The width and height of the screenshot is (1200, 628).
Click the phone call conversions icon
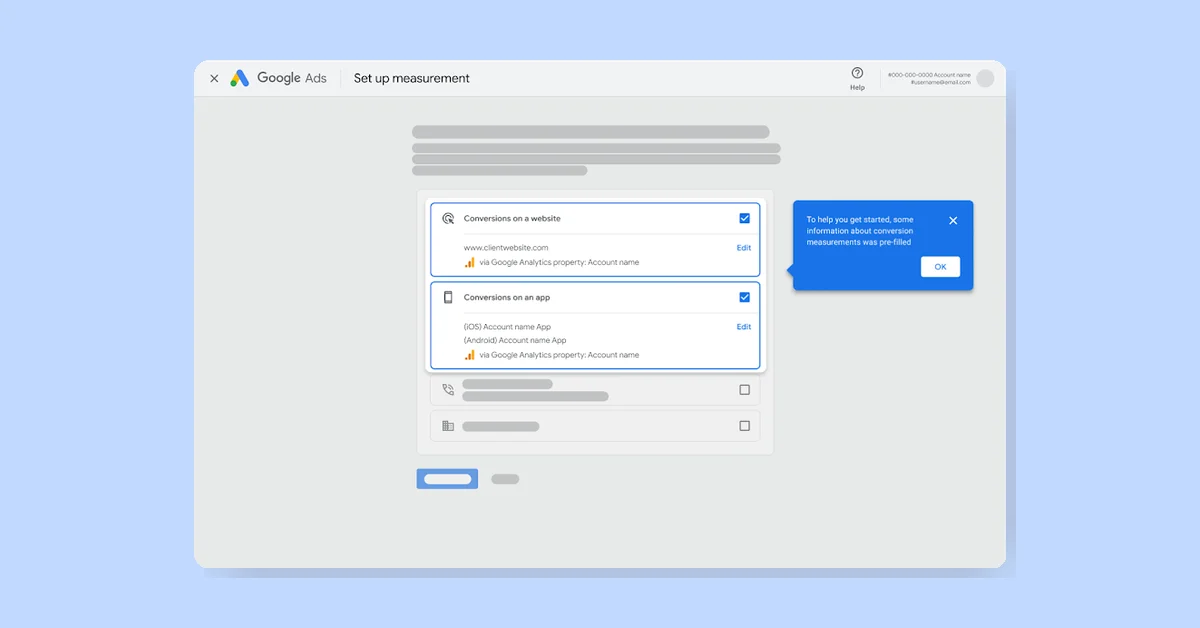(448, 390)
